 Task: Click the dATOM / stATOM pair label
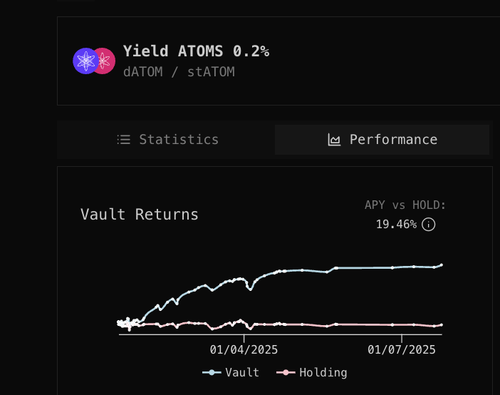click(x=179, y=72)
